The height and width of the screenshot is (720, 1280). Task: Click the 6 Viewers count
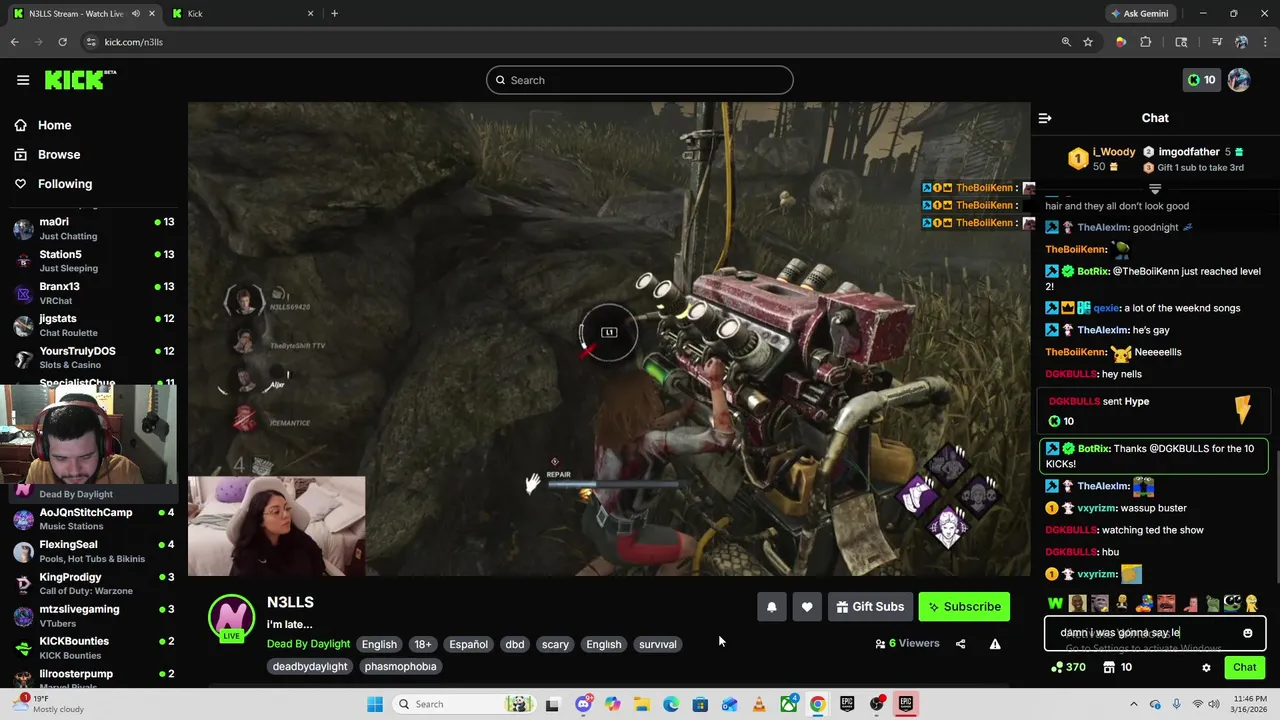[907, 644]
